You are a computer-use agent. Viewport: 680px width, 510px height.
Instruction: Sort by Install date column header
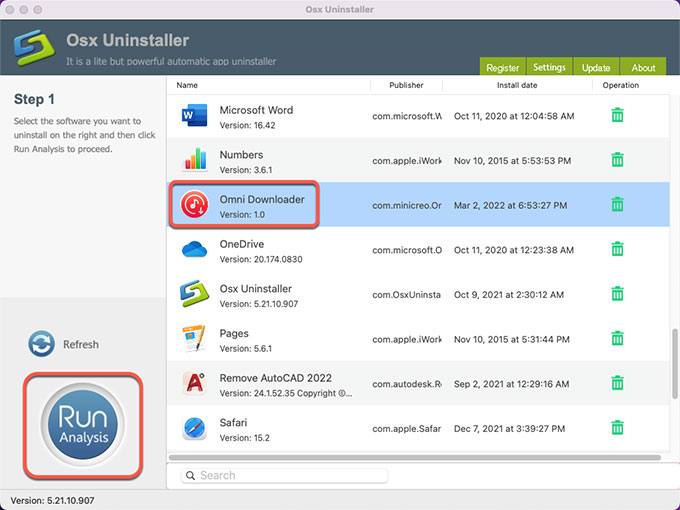tap(517, 85)
